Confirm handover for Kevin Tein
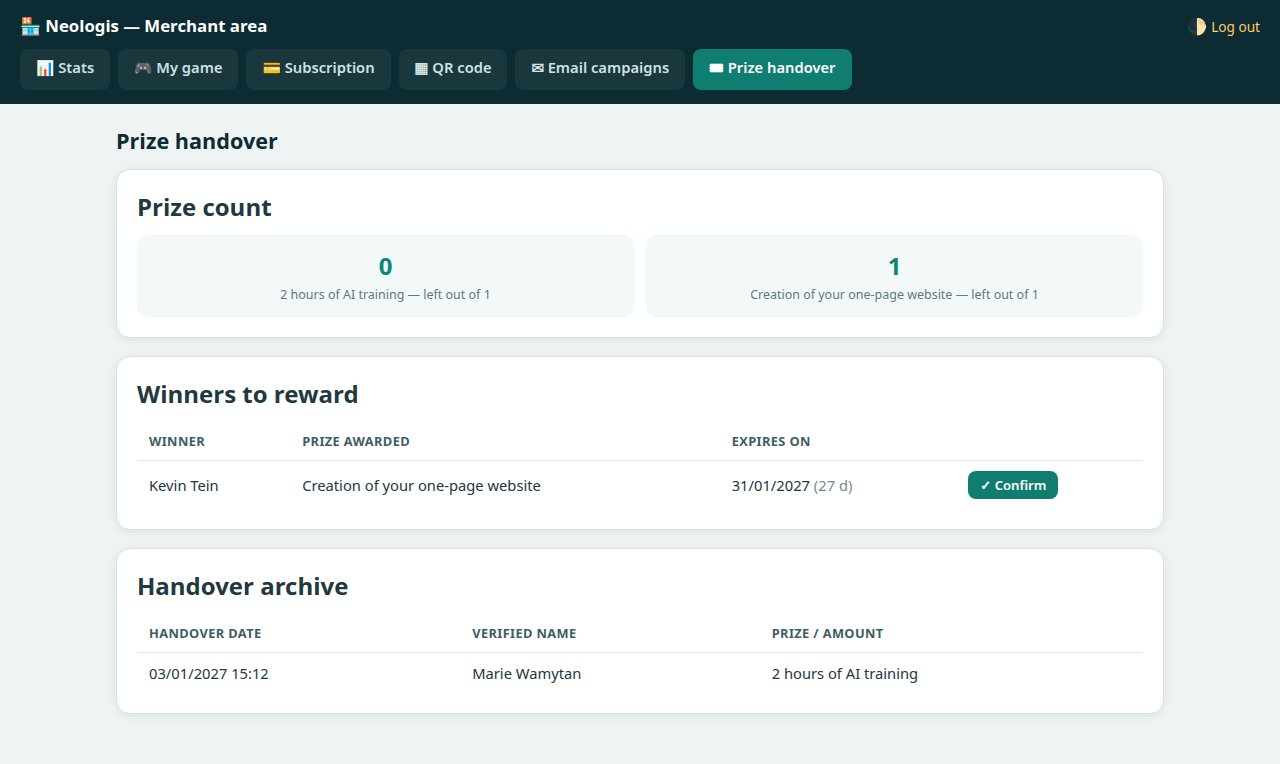1280x764 pixels. click(x=1012, y=485)
